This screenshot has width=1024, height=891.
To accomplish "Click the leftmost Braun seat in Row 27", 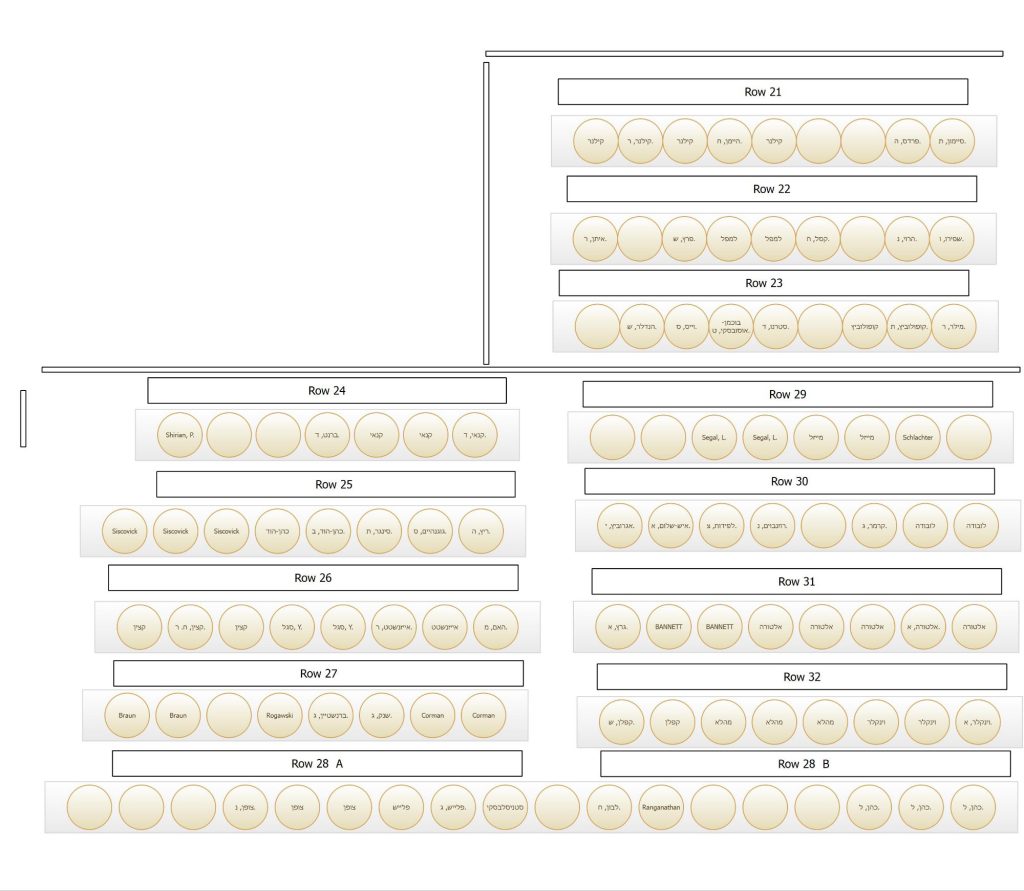I will (127, 715).
